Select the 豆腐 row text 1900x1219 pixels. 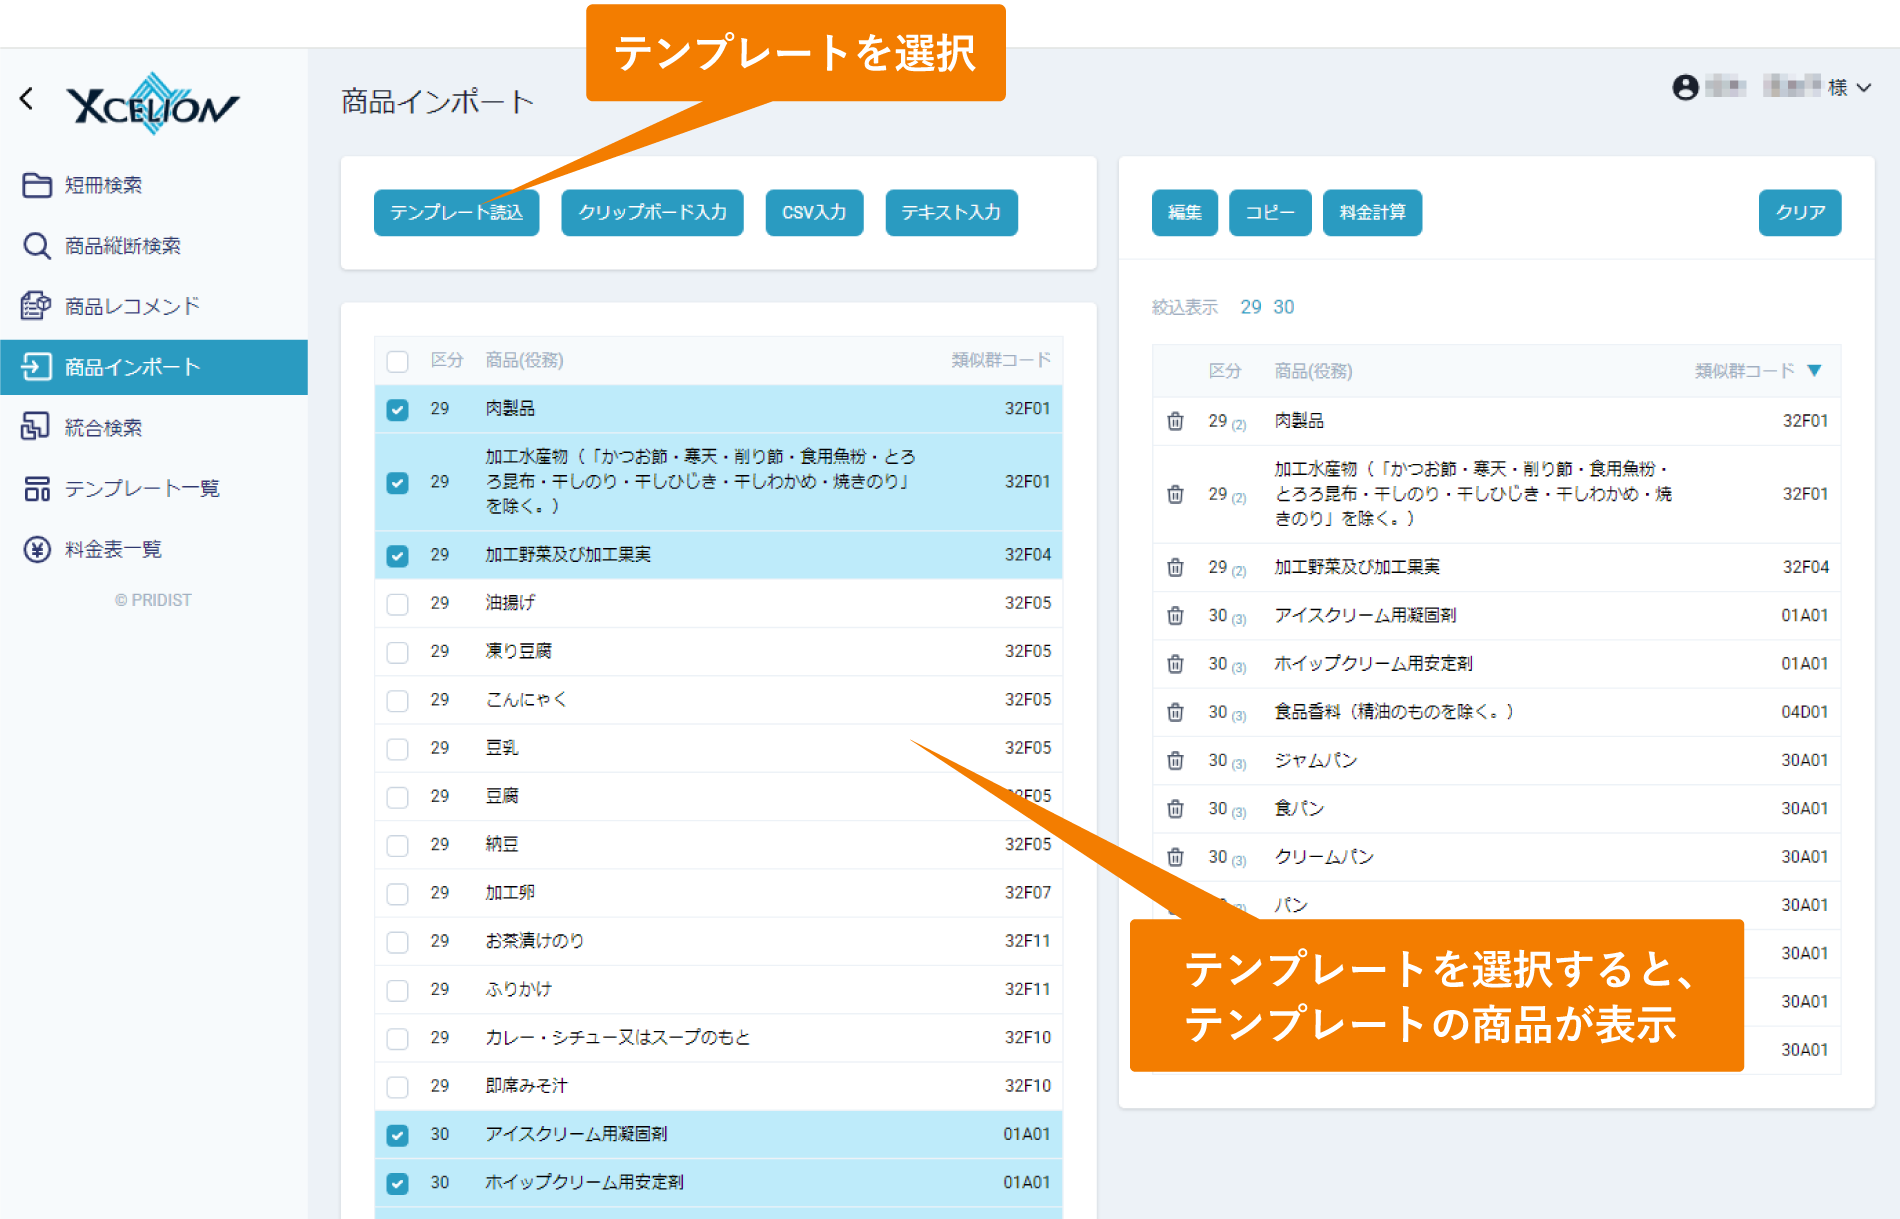(x=502, y=796)
